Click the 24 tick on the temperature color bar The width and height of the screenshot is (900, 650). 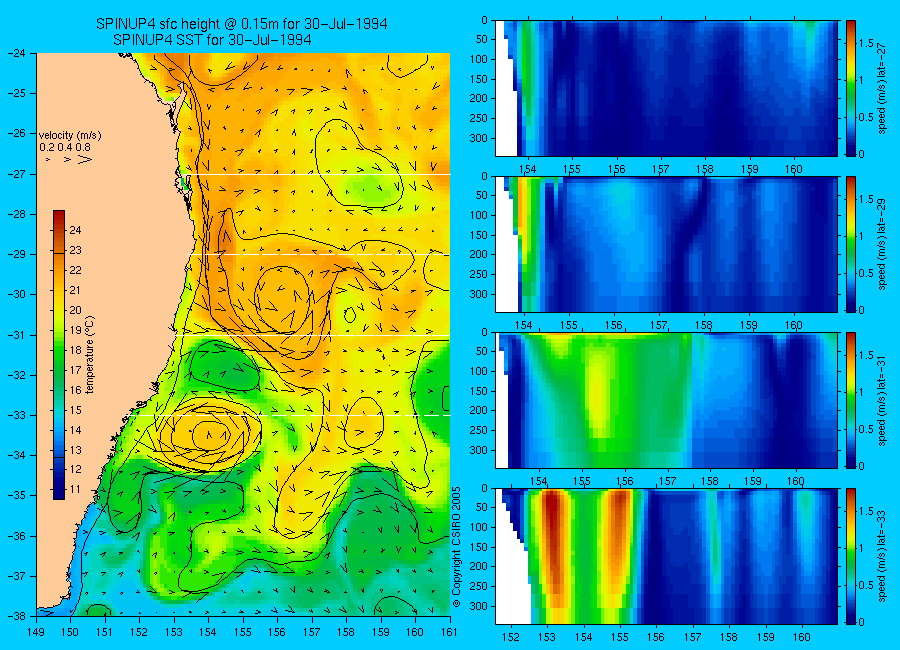(x=75, y=230)
